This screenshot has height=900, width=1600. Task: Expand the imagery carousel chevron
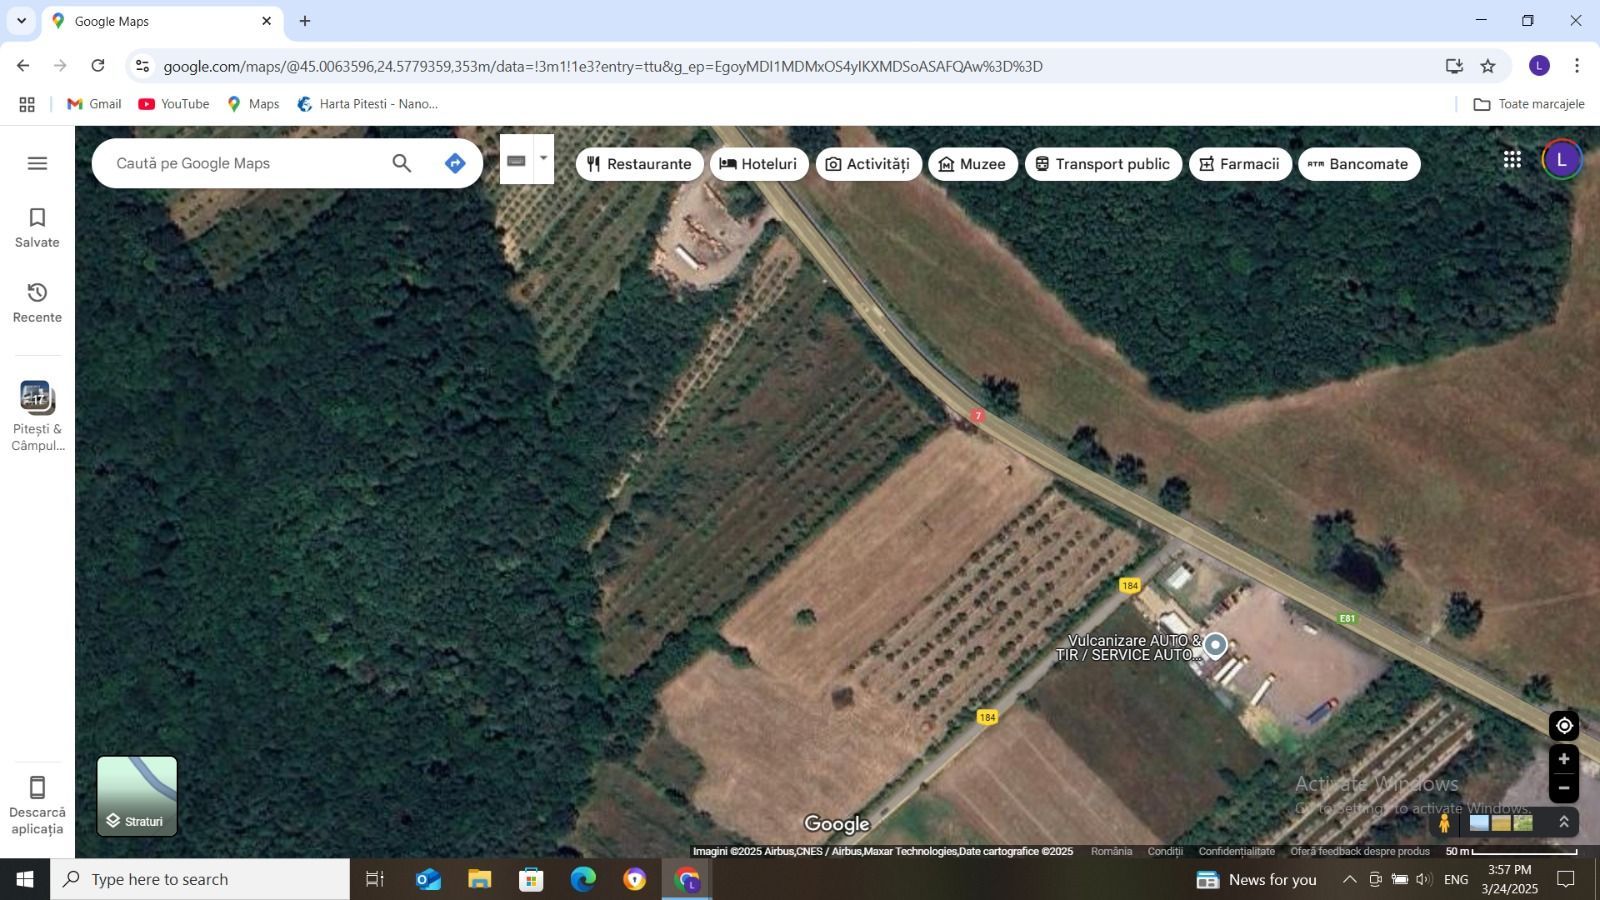(x=1564, y=821)
